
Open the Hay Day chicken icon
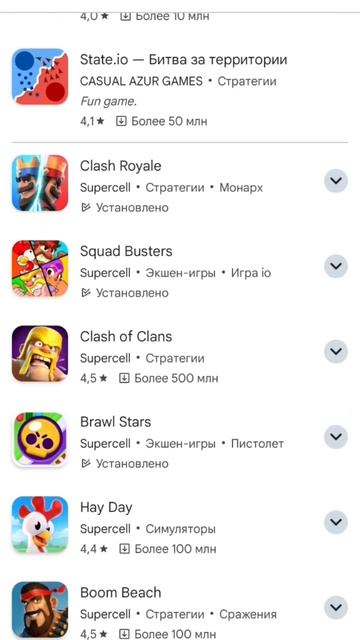click(x=40, y=524)
